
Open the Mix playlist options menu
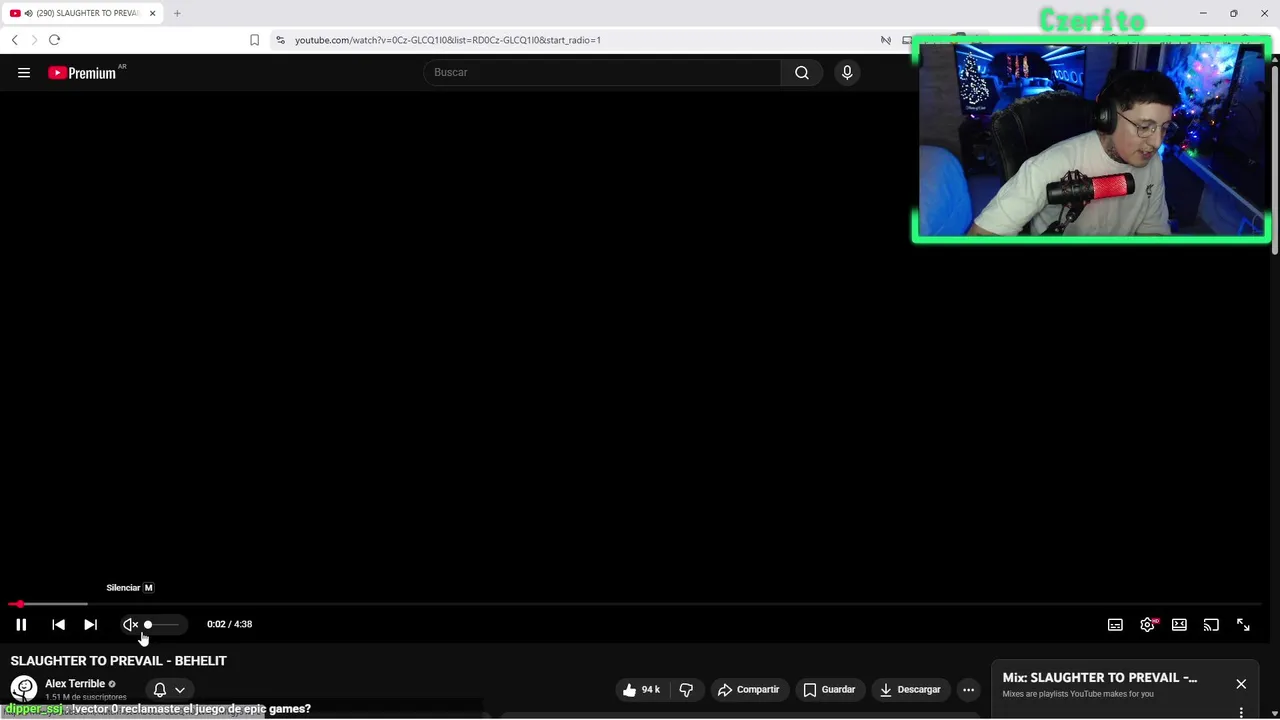coord(1241,713)
